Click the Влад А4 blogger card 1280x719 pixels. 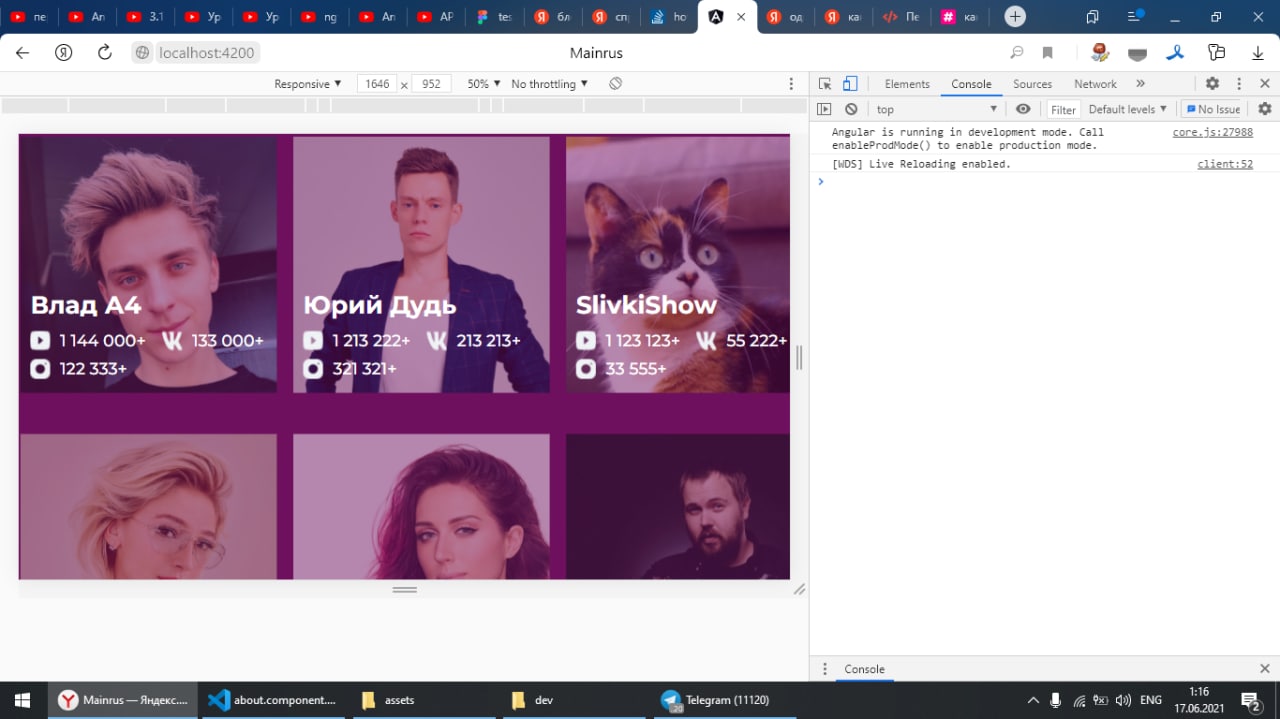[148, 264]
